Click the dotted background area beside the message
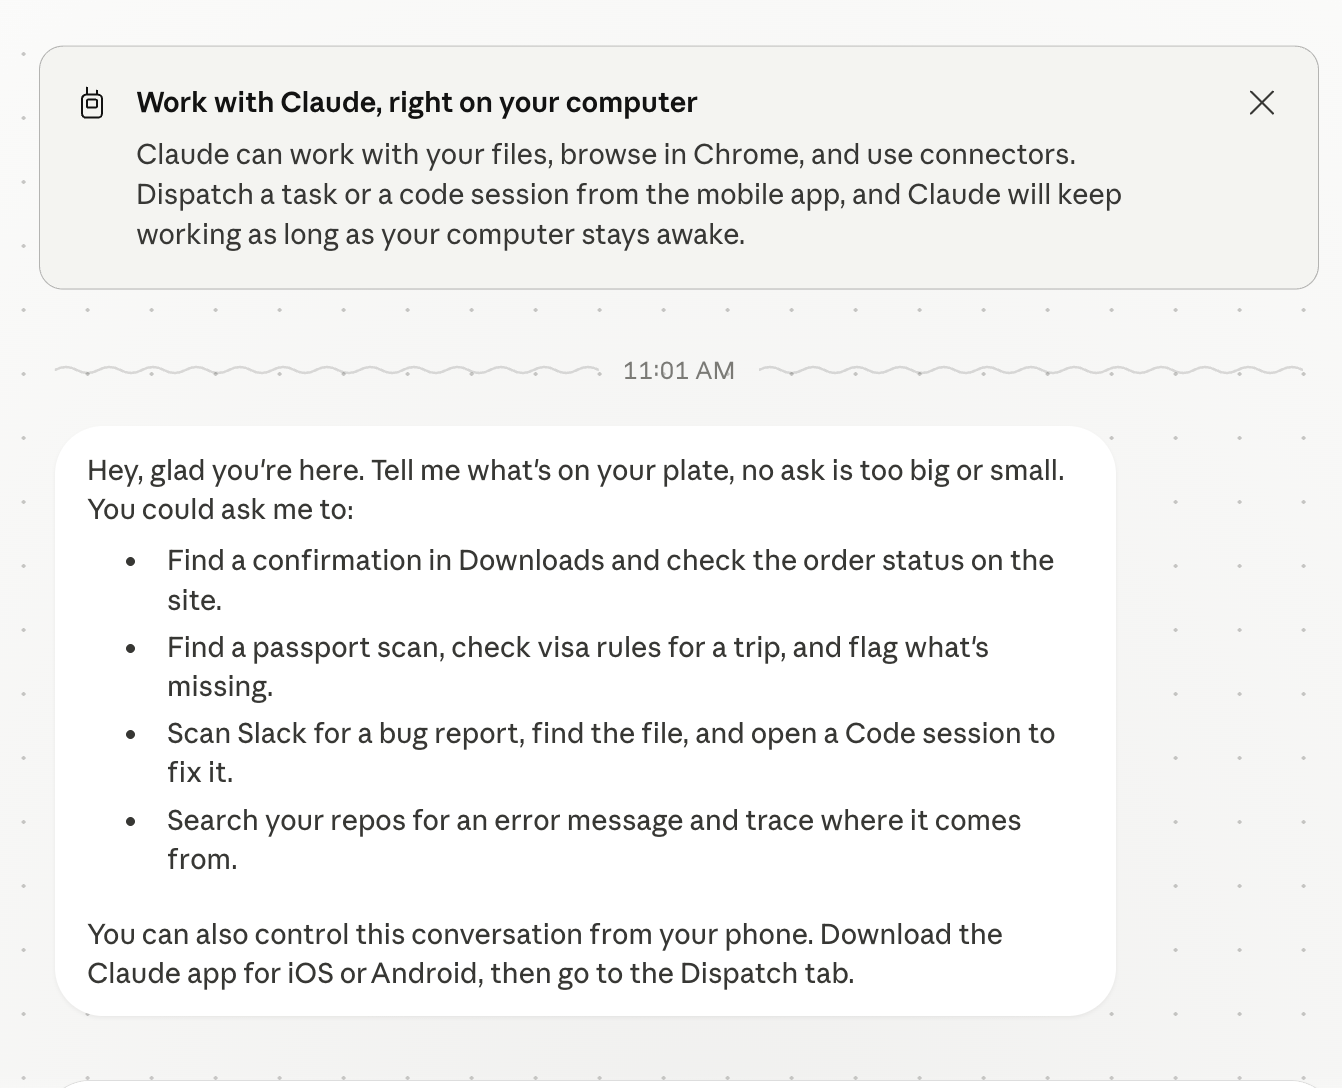 click(1230, 700)
